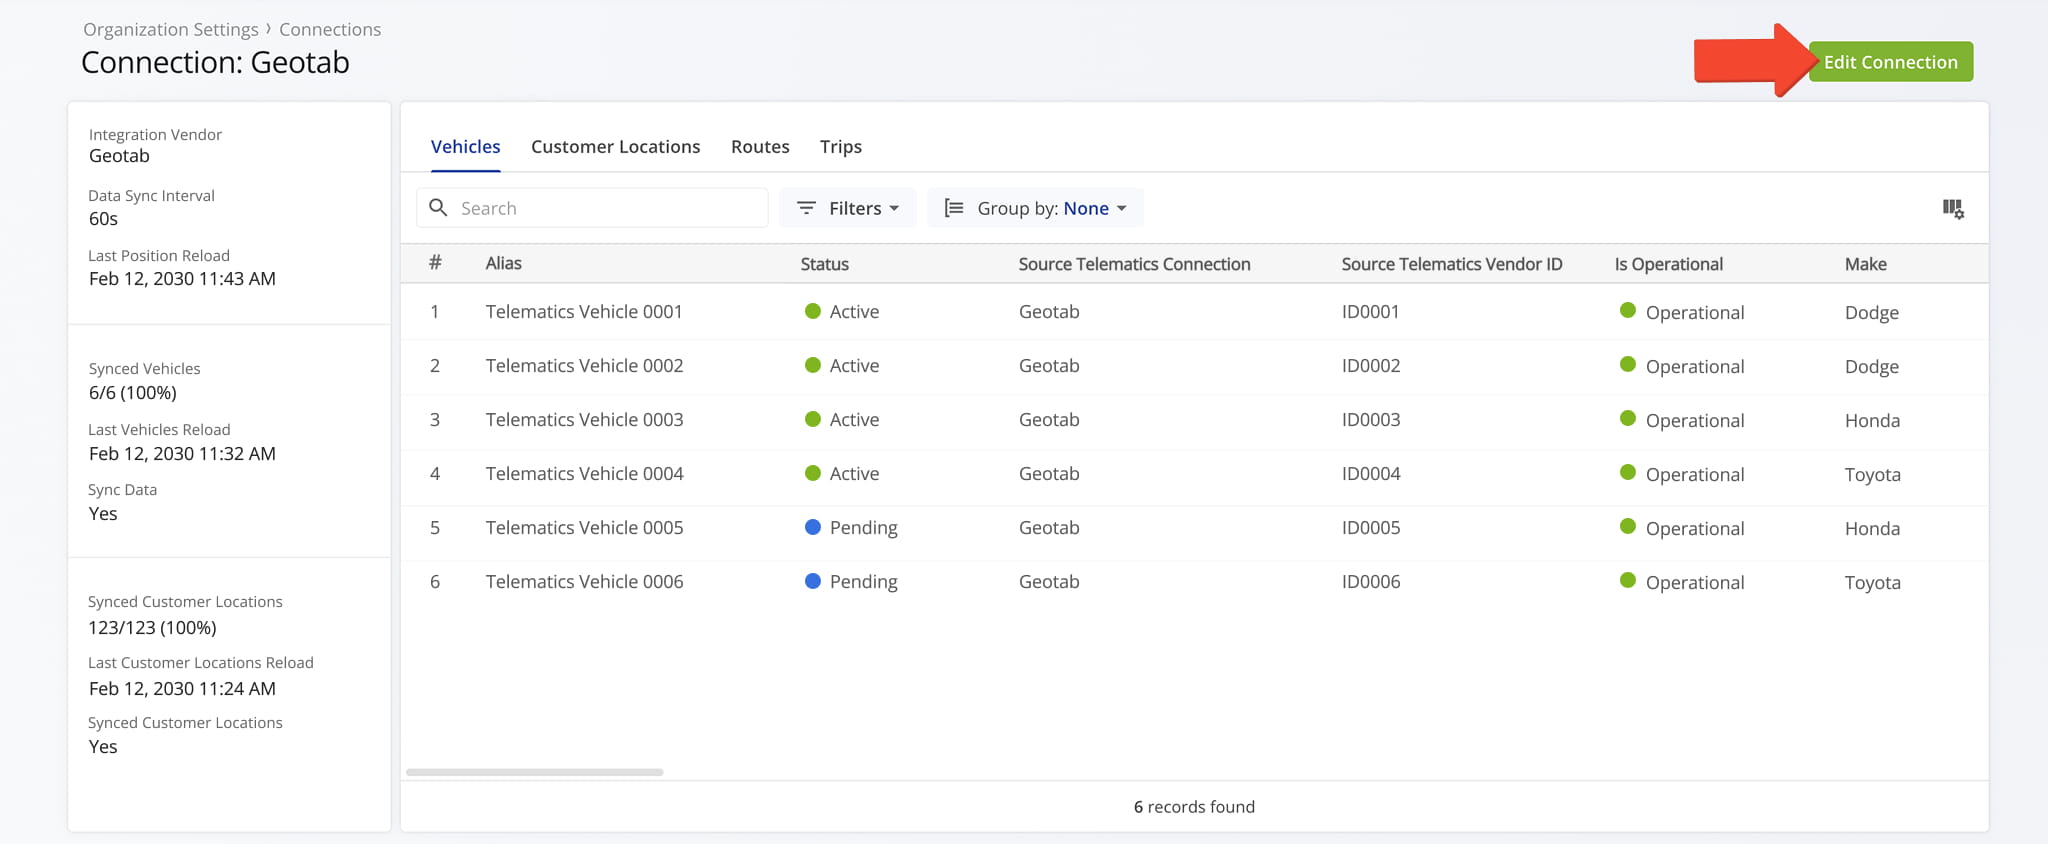2048x844 pixels.
Task: Click the blue Pending dot for Vehicle 0005
Action: tap(813, 527)
